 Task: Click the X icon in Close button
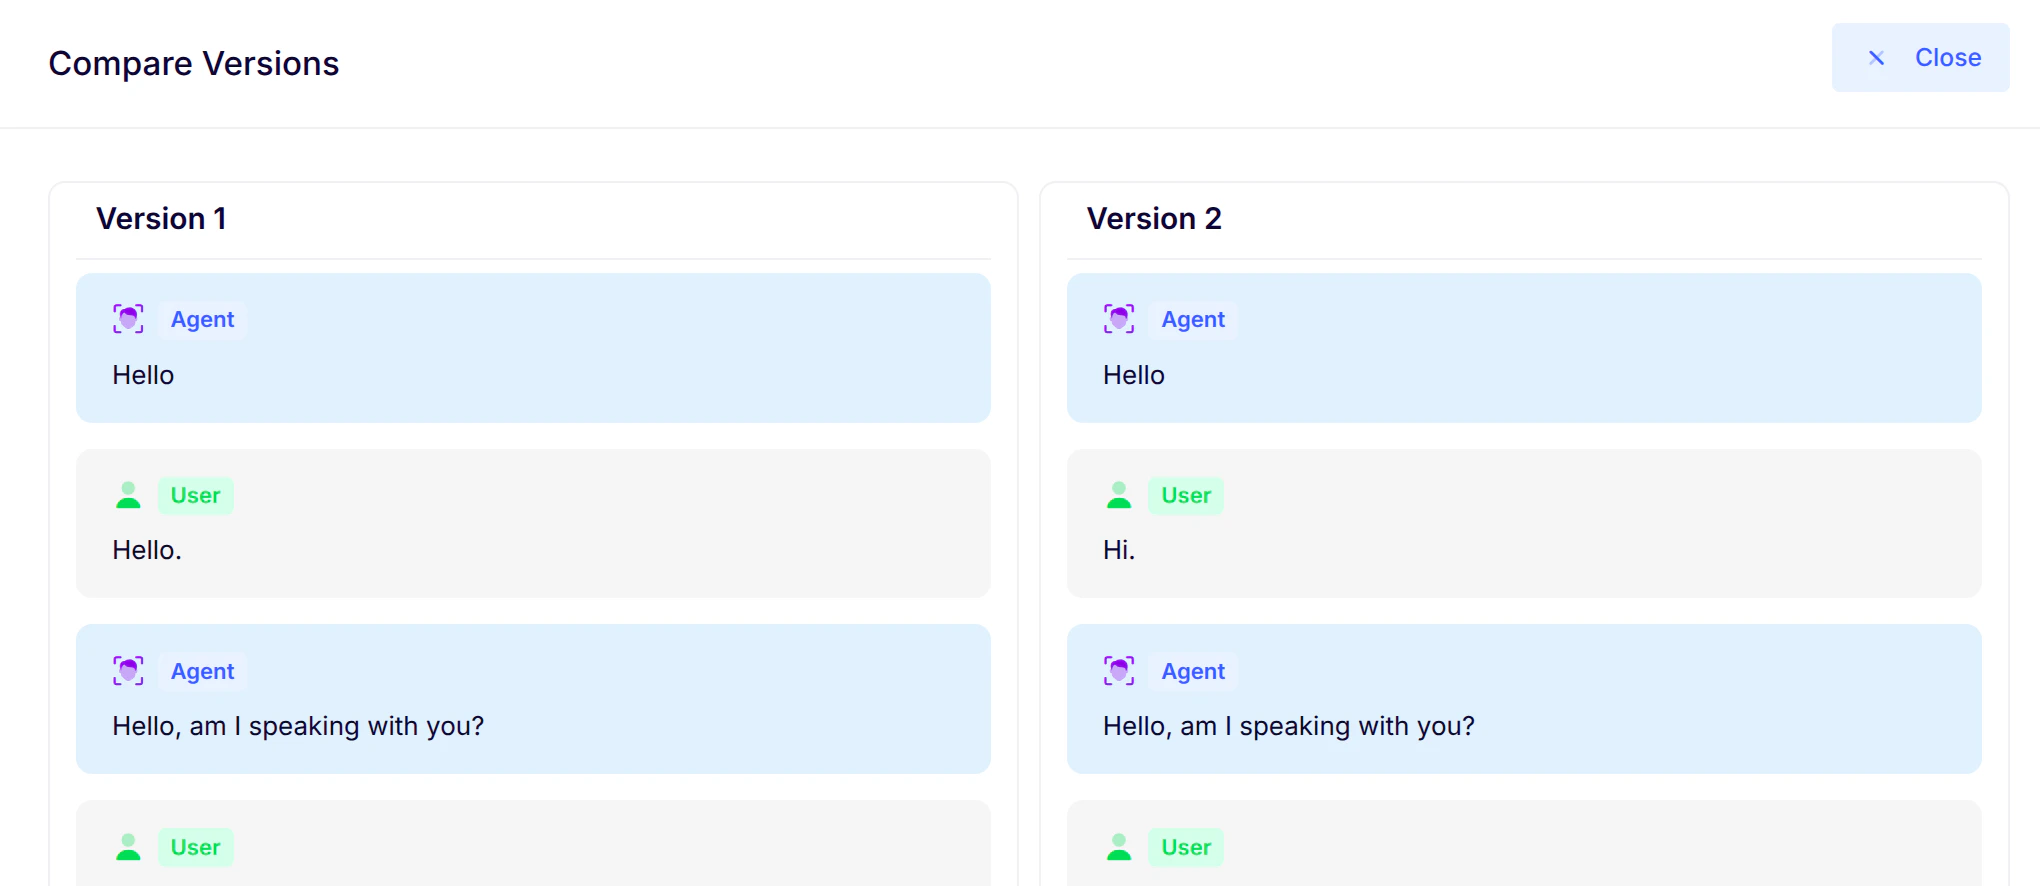pyautogui.click(x=1877, y=58)
